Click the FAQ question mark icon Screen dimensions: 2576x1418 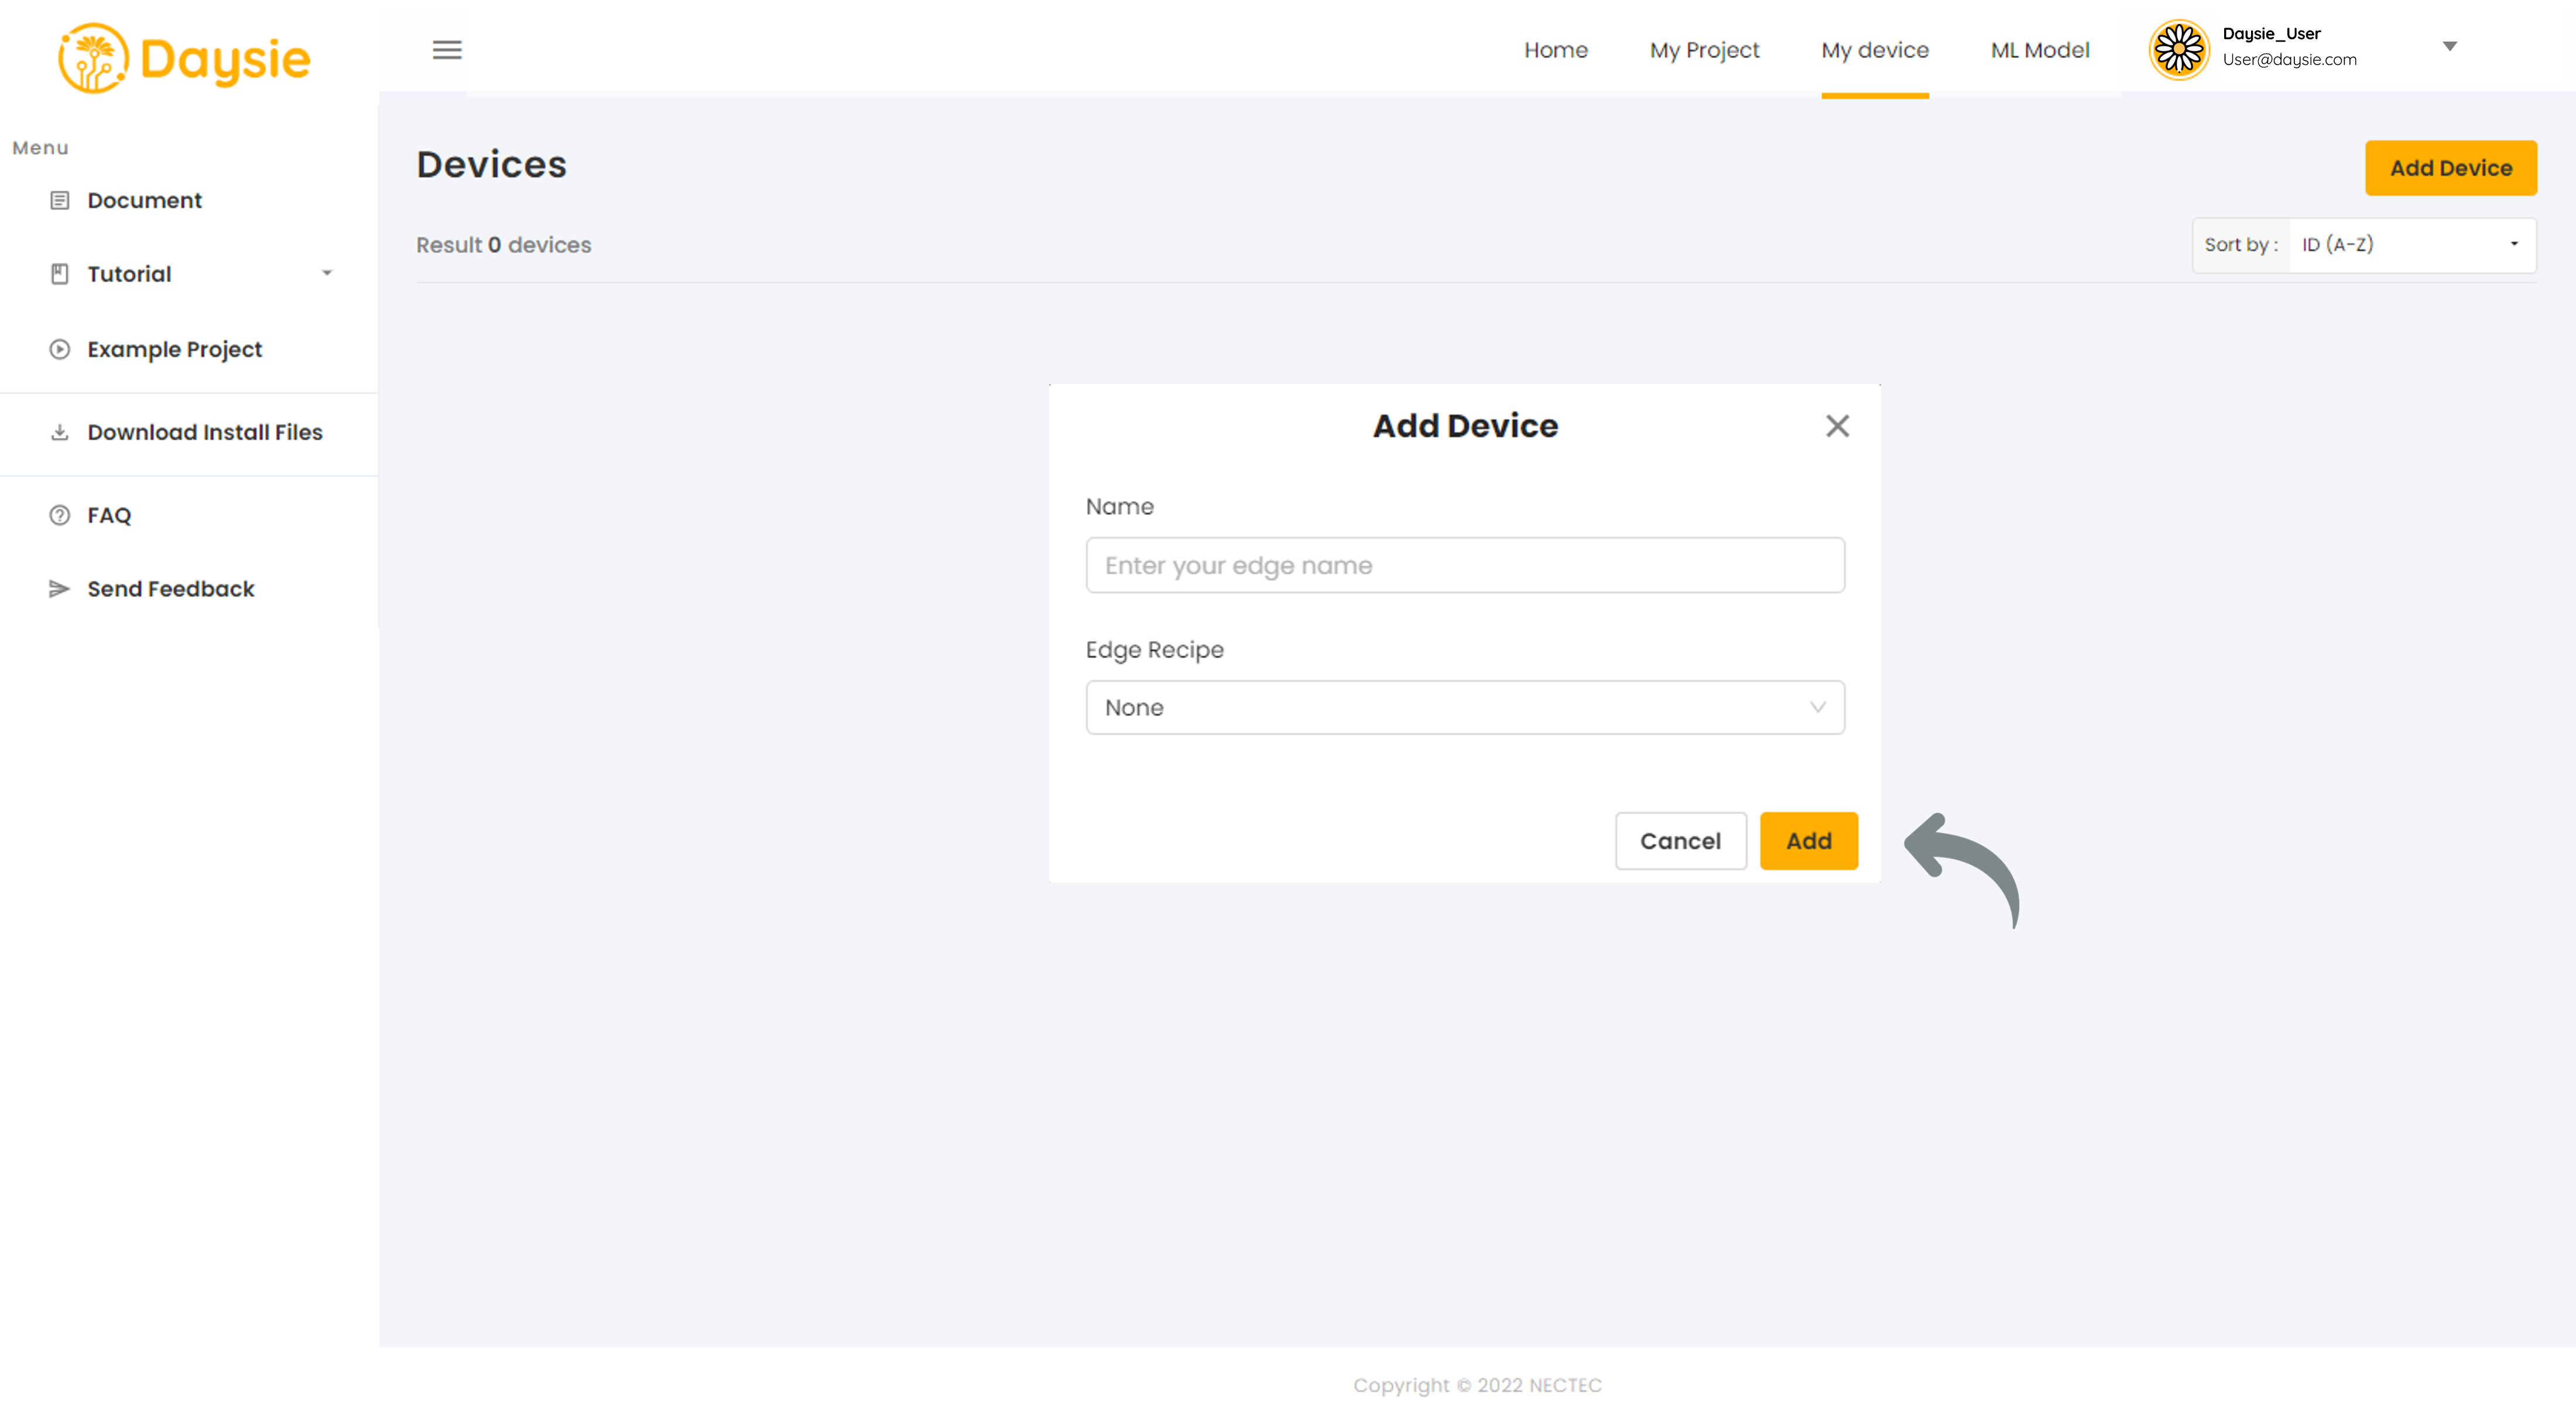[60, 515]
